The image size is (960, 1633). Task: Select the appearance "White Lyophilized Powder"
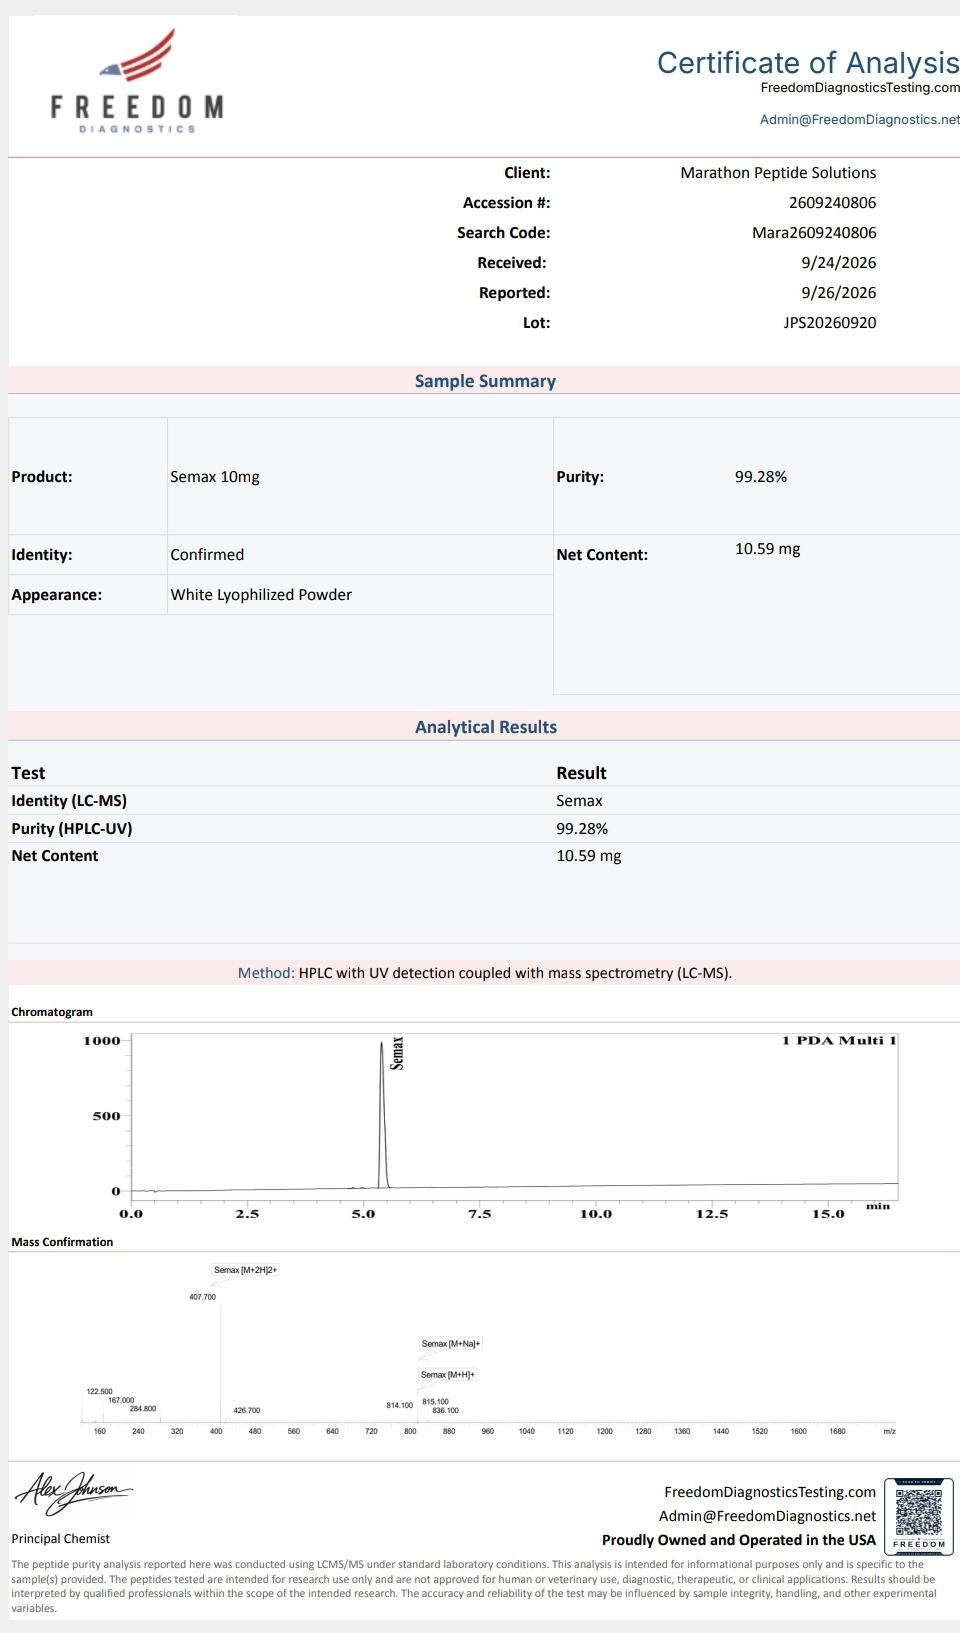[x=261, y=595]
